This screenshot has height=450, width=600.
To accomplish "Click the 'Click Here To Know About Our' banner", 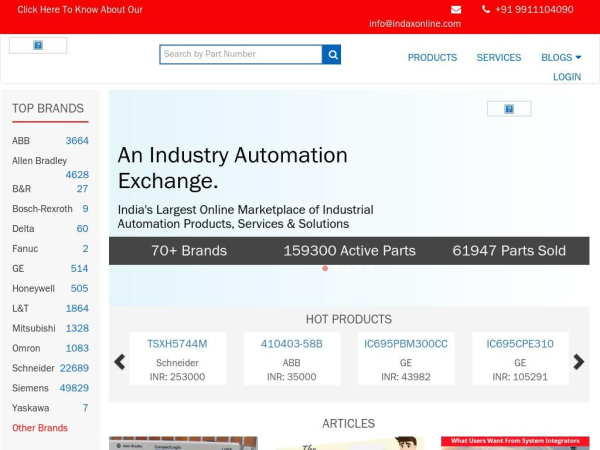I will pos(80,10).
